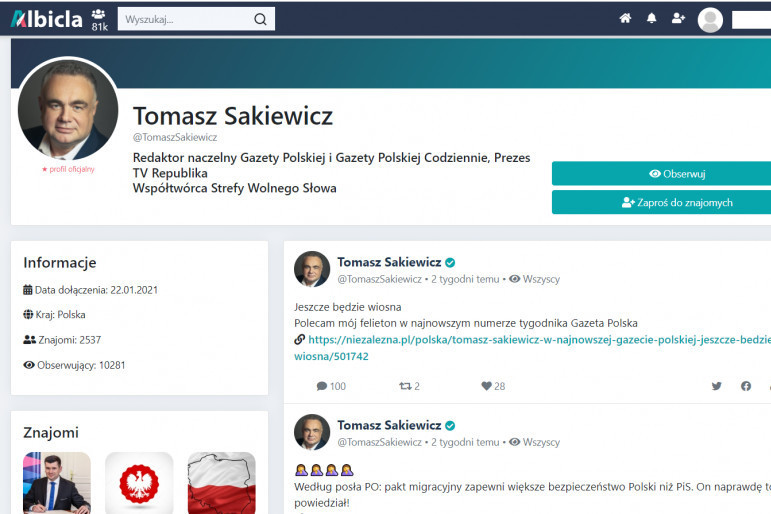
Task: Open the eagle emblem friend thumbnail
Action: [x=139, y=483]
